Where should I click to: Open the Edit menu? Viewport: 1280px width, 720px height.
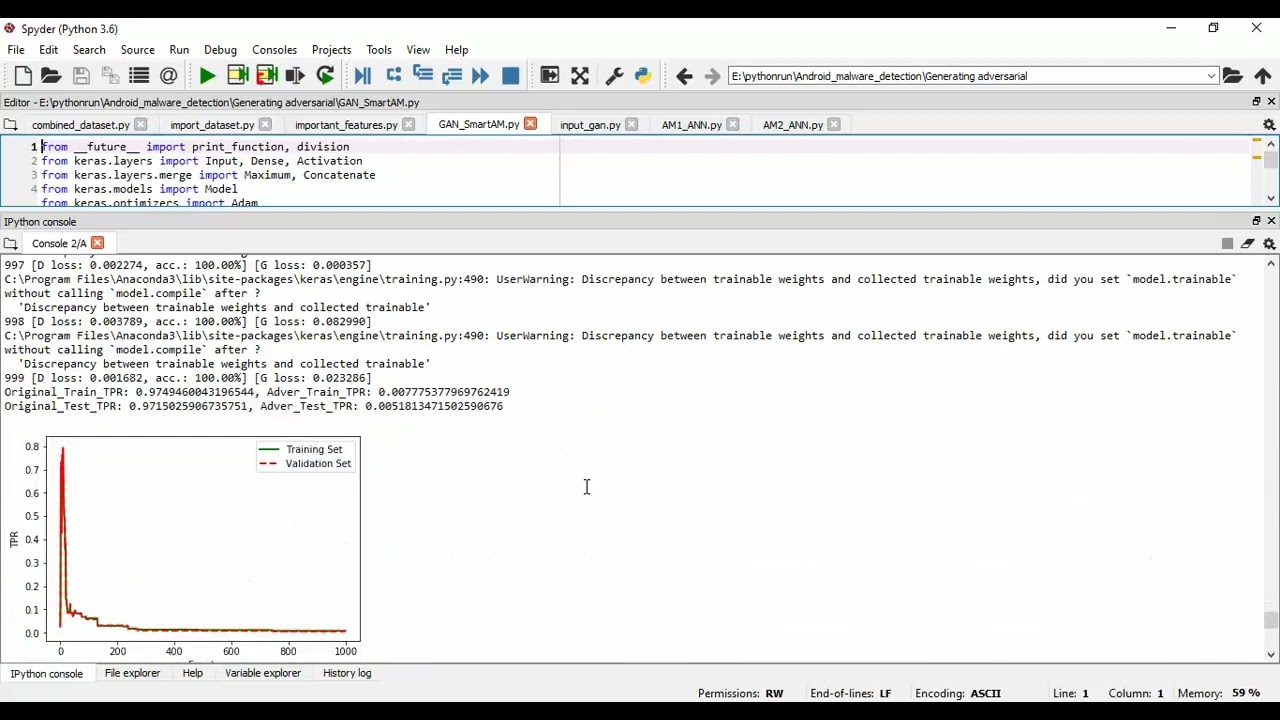point(48,49)
